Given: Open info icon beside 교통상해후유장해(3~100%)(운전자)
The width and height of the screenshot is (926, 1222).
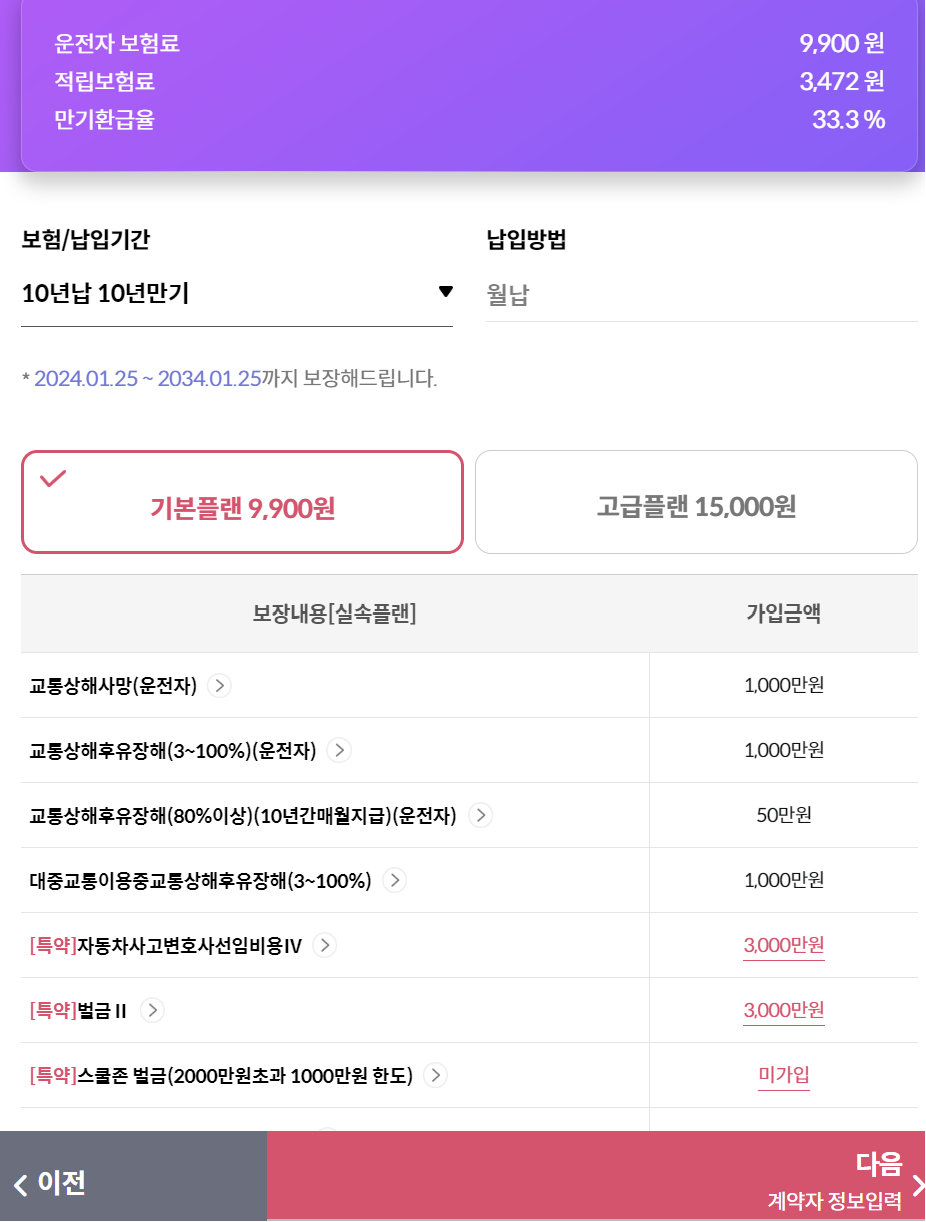Looking at the screenshot, I should pyautogui.click(x=339, y=750).
